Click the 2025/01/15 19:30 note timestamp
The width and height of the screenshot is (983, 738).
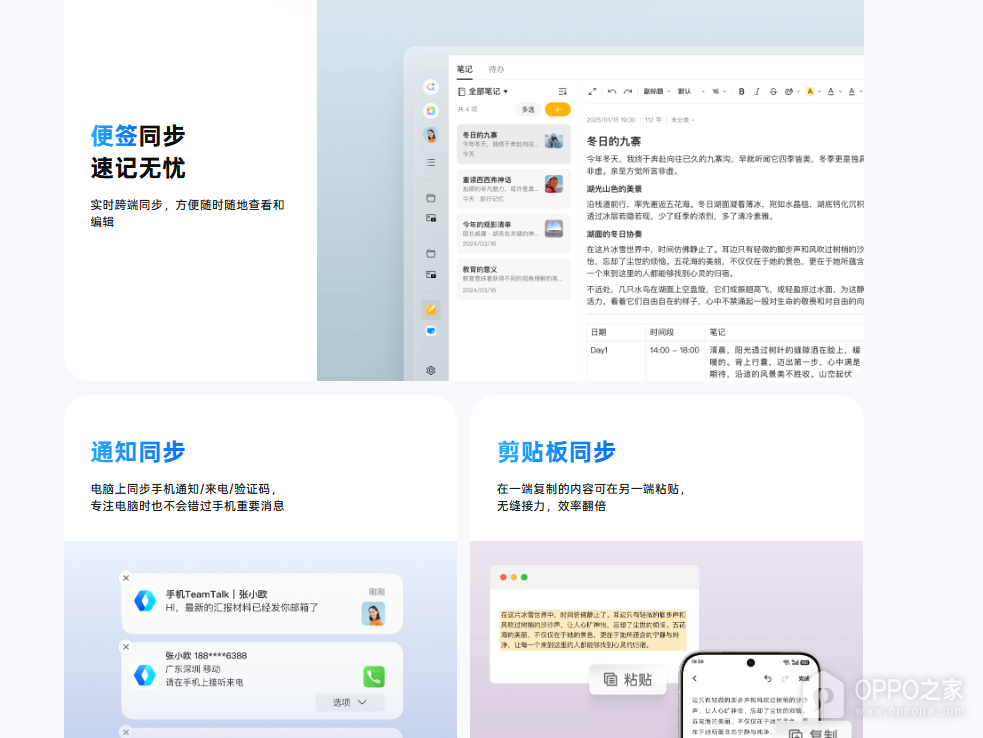[x=611, y=120]
